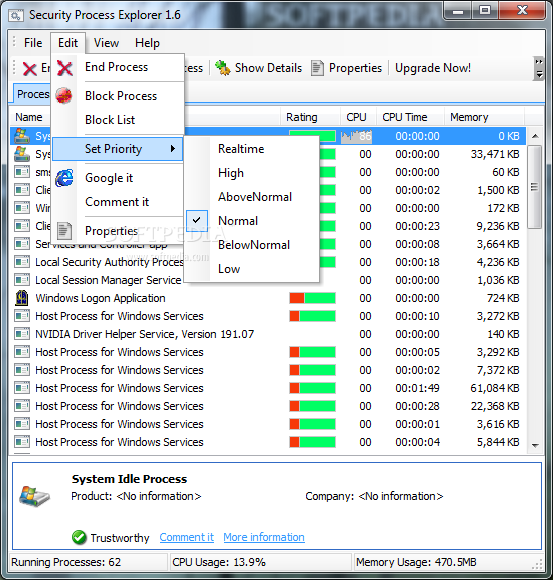Click End Process in Edit menu
Viewport: 553px width, 580px height.
tap(118, 68)
